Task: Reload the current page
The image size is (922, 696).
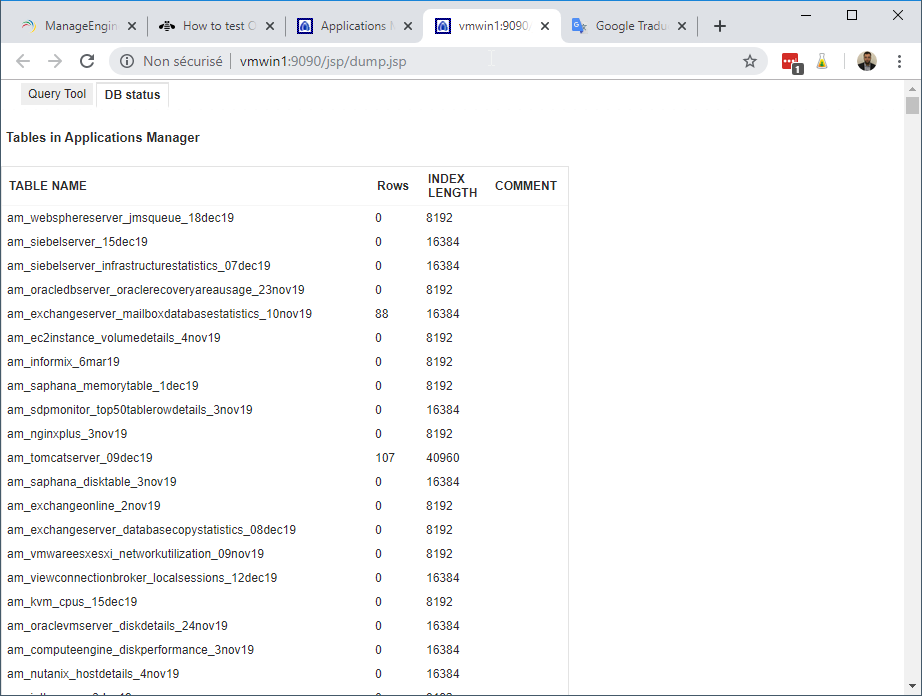Action: (x=87, y=61)
